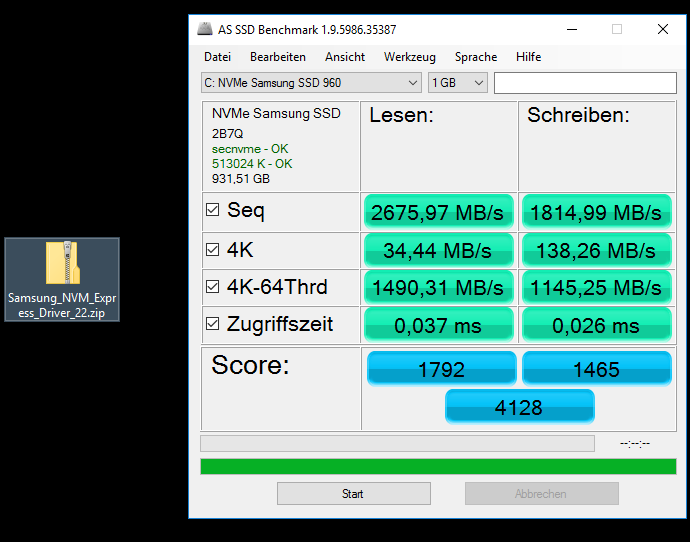Click the 4K read result 34,44 MB/s
The image size is (690, 542).
pyautogui.click(x=439, y=250)
